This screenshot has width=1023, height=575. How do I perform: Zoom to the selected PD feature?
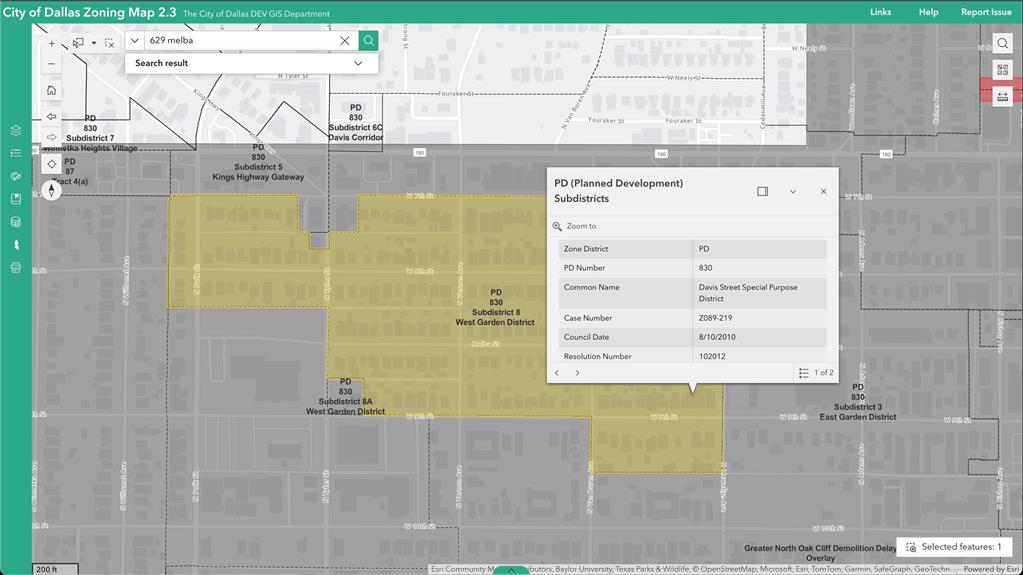click(x=575, y=226)
